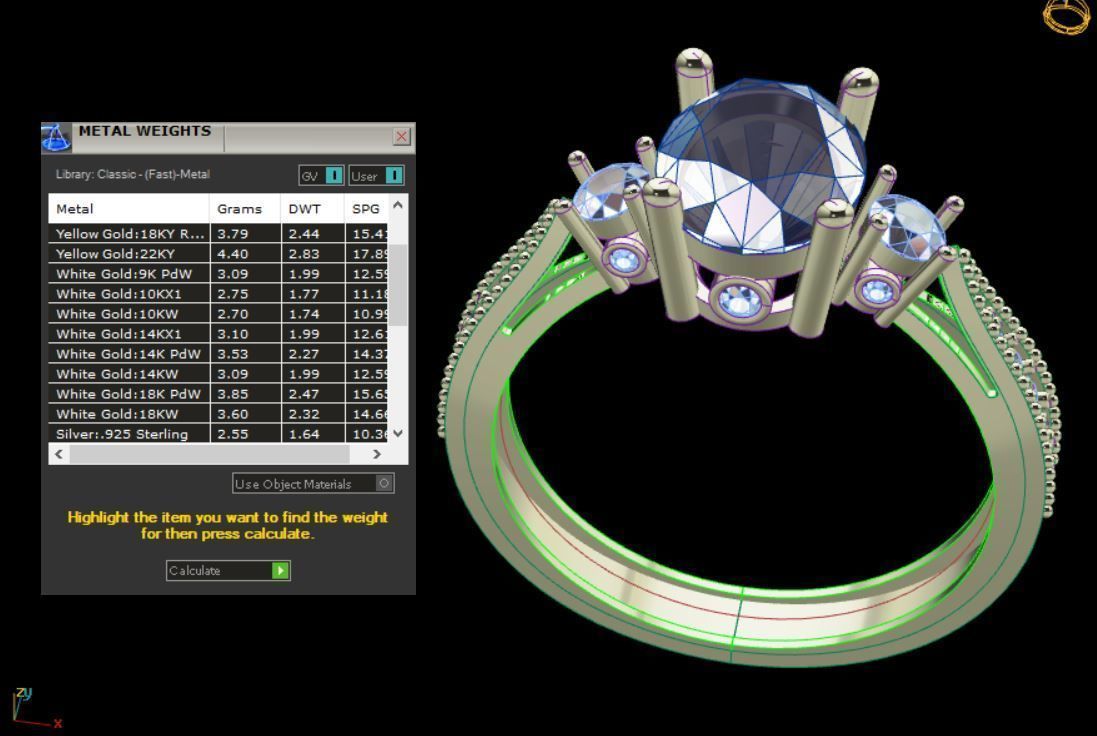The height and width of the screenshot is (736, 1097).
Task: Sort by the Metal column header
Action: click(x=129, y=208)
